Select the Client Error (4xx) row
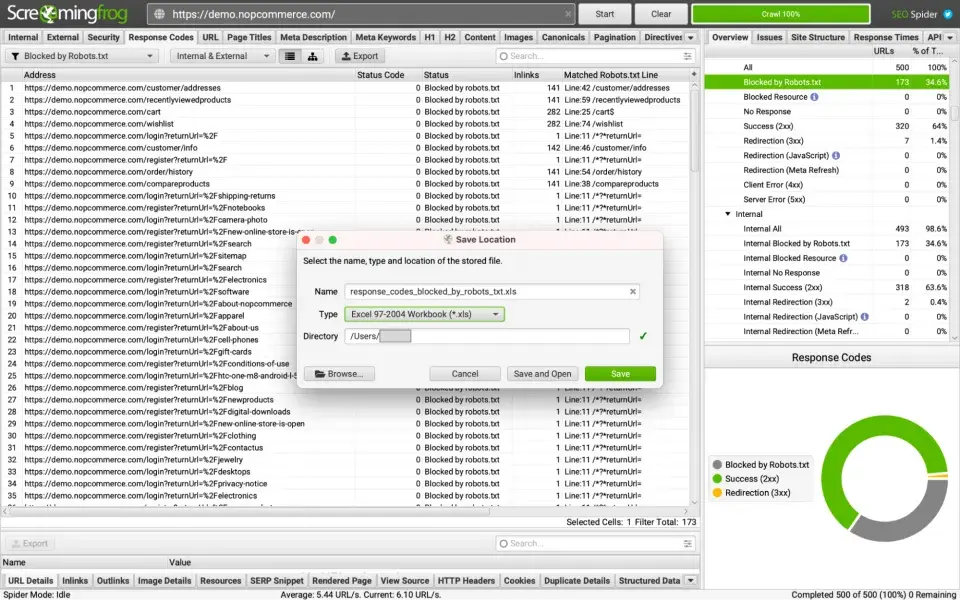The width and height of the screenshot is (960, 600). coord(827,185)
